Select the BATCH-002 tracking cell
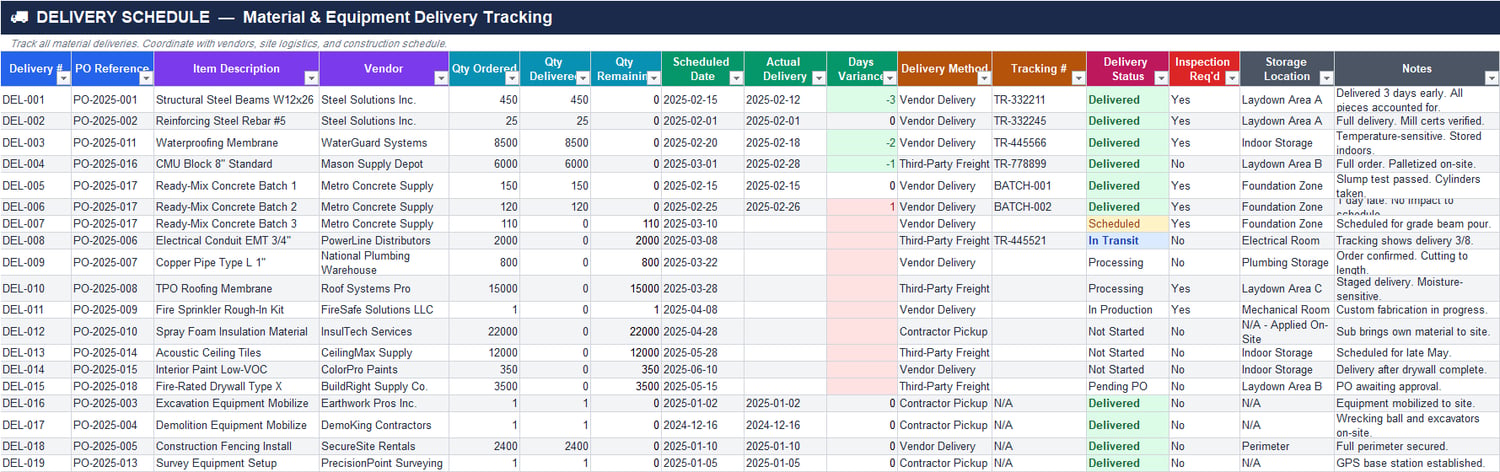1500x472 pixels. pos(1039,207)
